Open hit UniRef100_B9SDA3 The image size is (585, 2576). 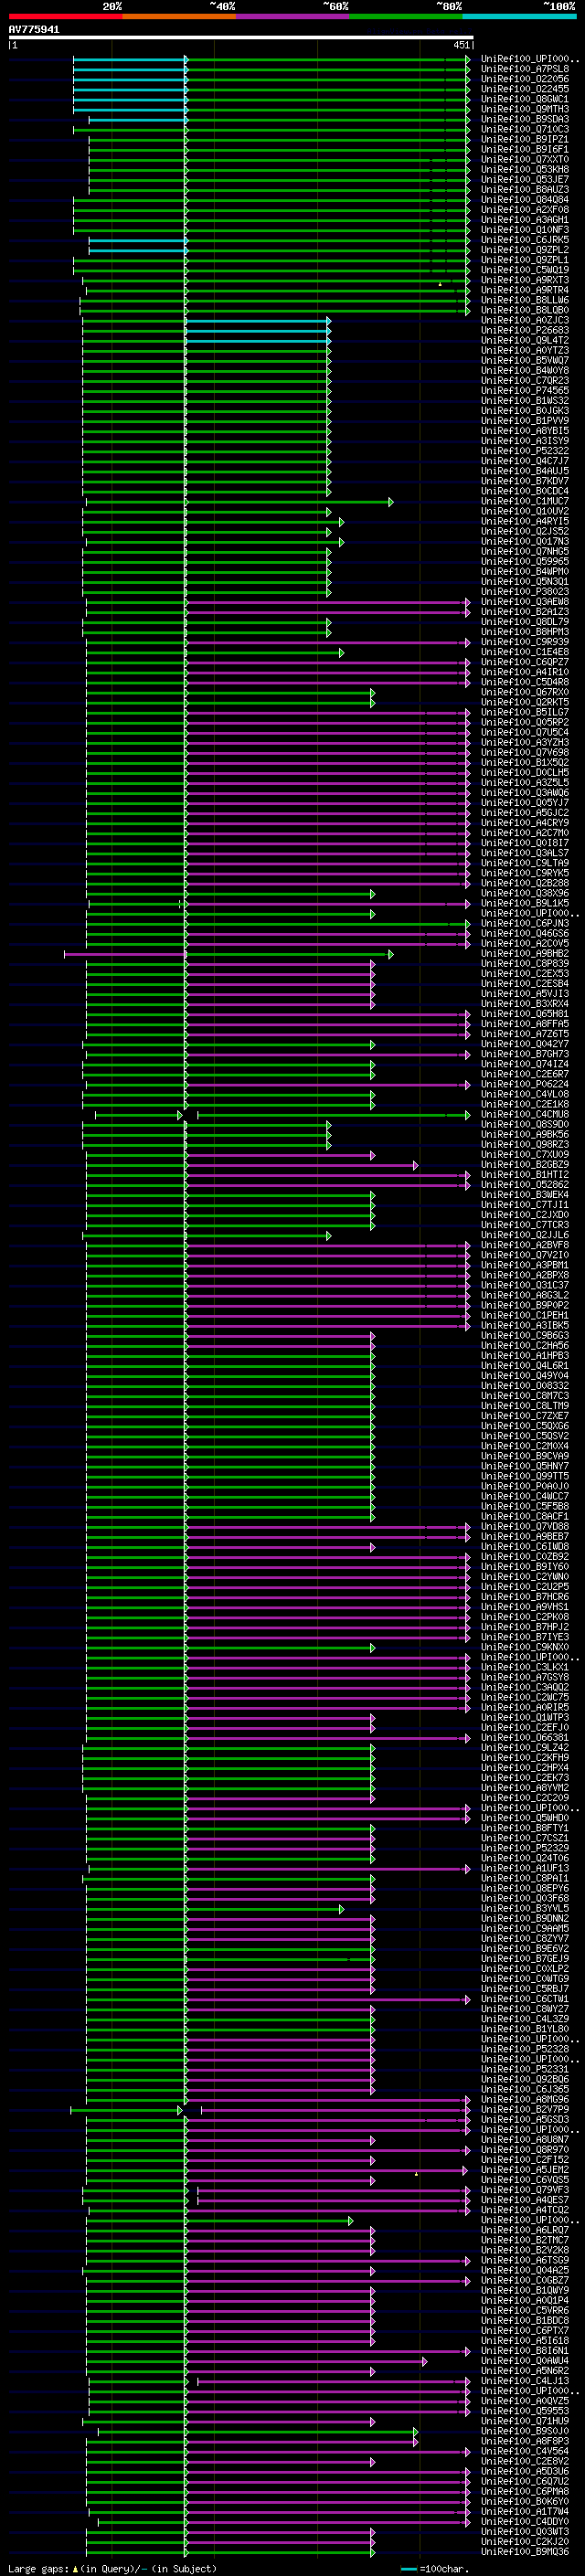(525, 119)
